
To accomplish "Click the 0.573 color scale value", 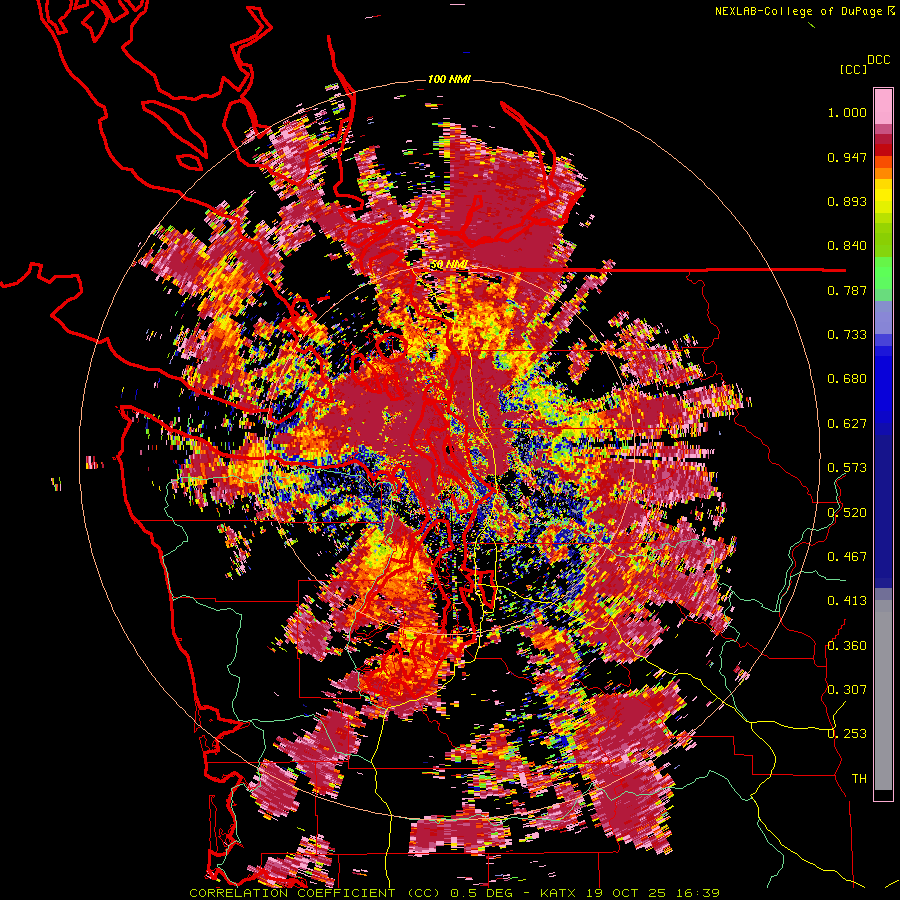I will 847,468.
